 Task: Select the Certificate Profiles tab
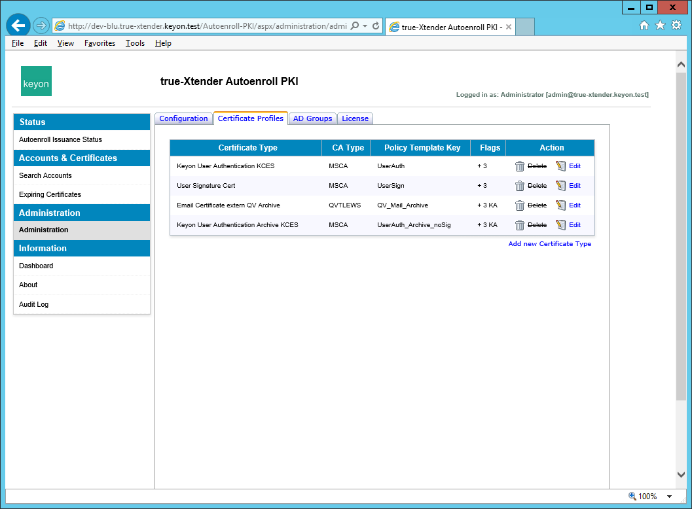pyautogui.click(x=250, y=118)
